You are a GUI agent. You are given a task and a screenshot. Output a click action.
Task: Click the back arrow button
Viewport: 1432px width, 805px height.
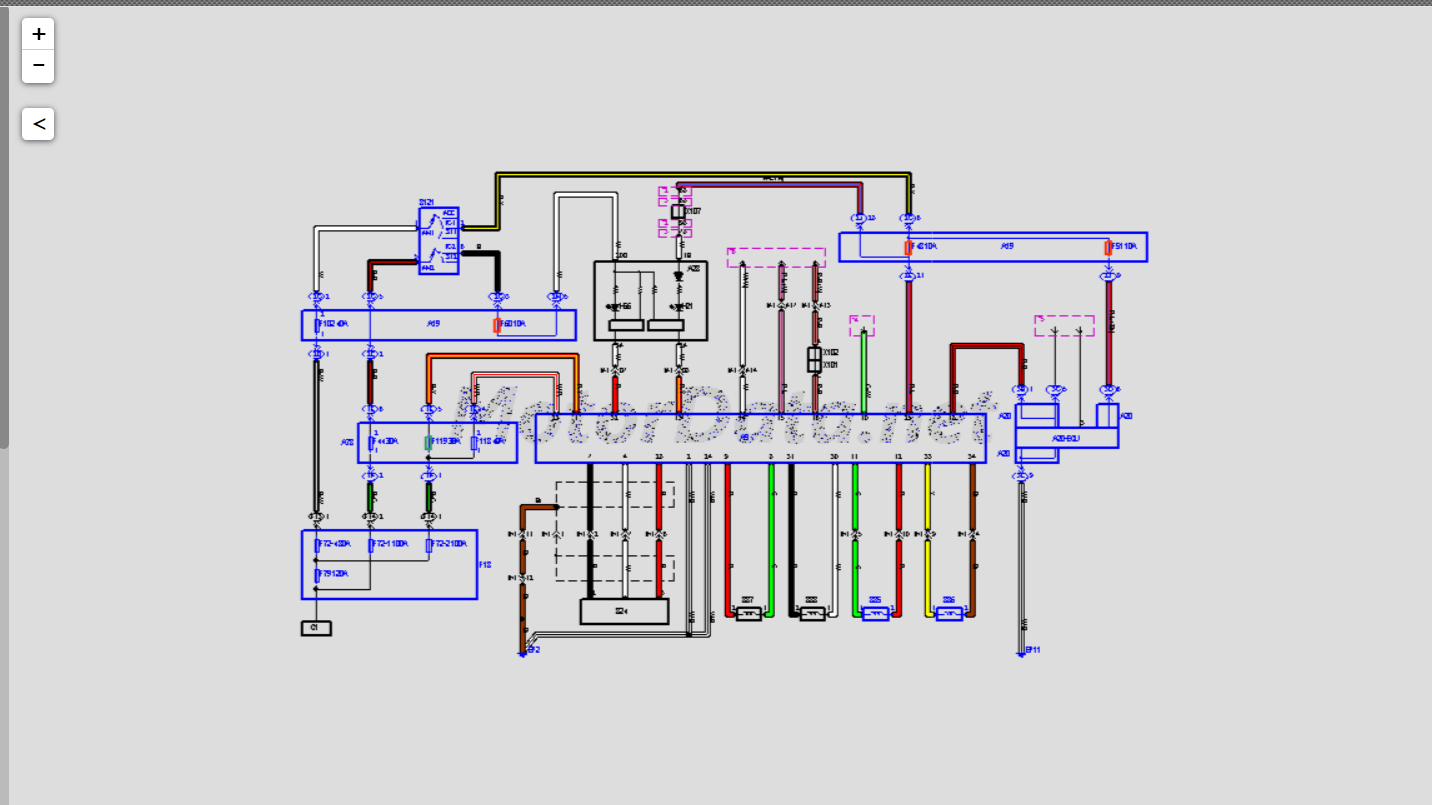(38, 124)
